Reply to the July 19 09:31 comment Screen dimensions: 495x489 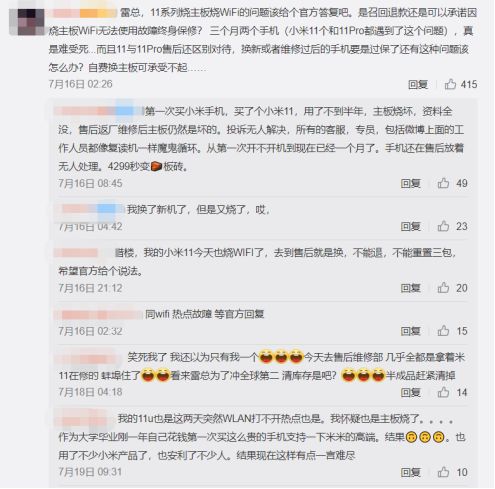[x=411, y=472]
